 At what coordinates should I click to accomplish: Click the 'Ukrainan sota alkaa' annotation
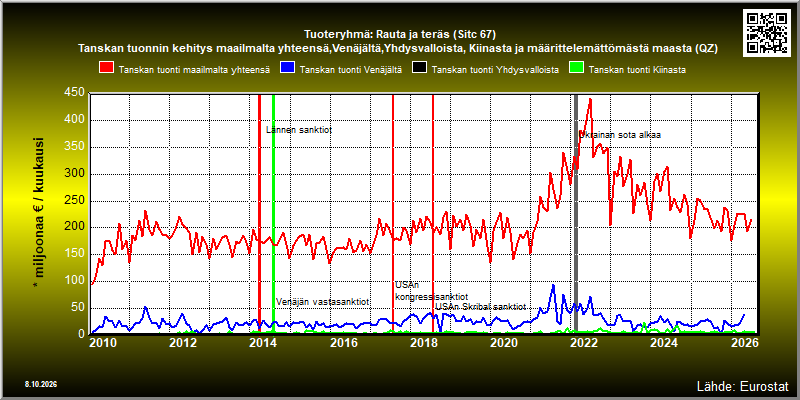pyautogui.click(x=619, y=135)
